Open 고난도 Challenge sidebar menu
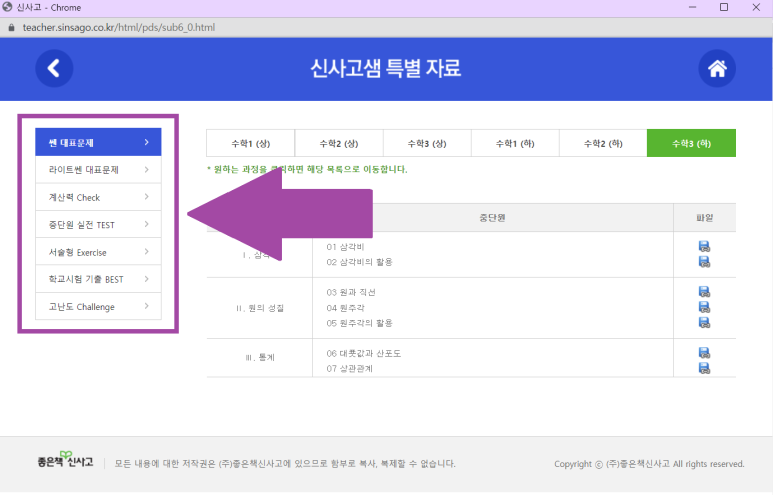Image resolution: width=773 pixels, height=495 pixels. [x=98, y=306]
